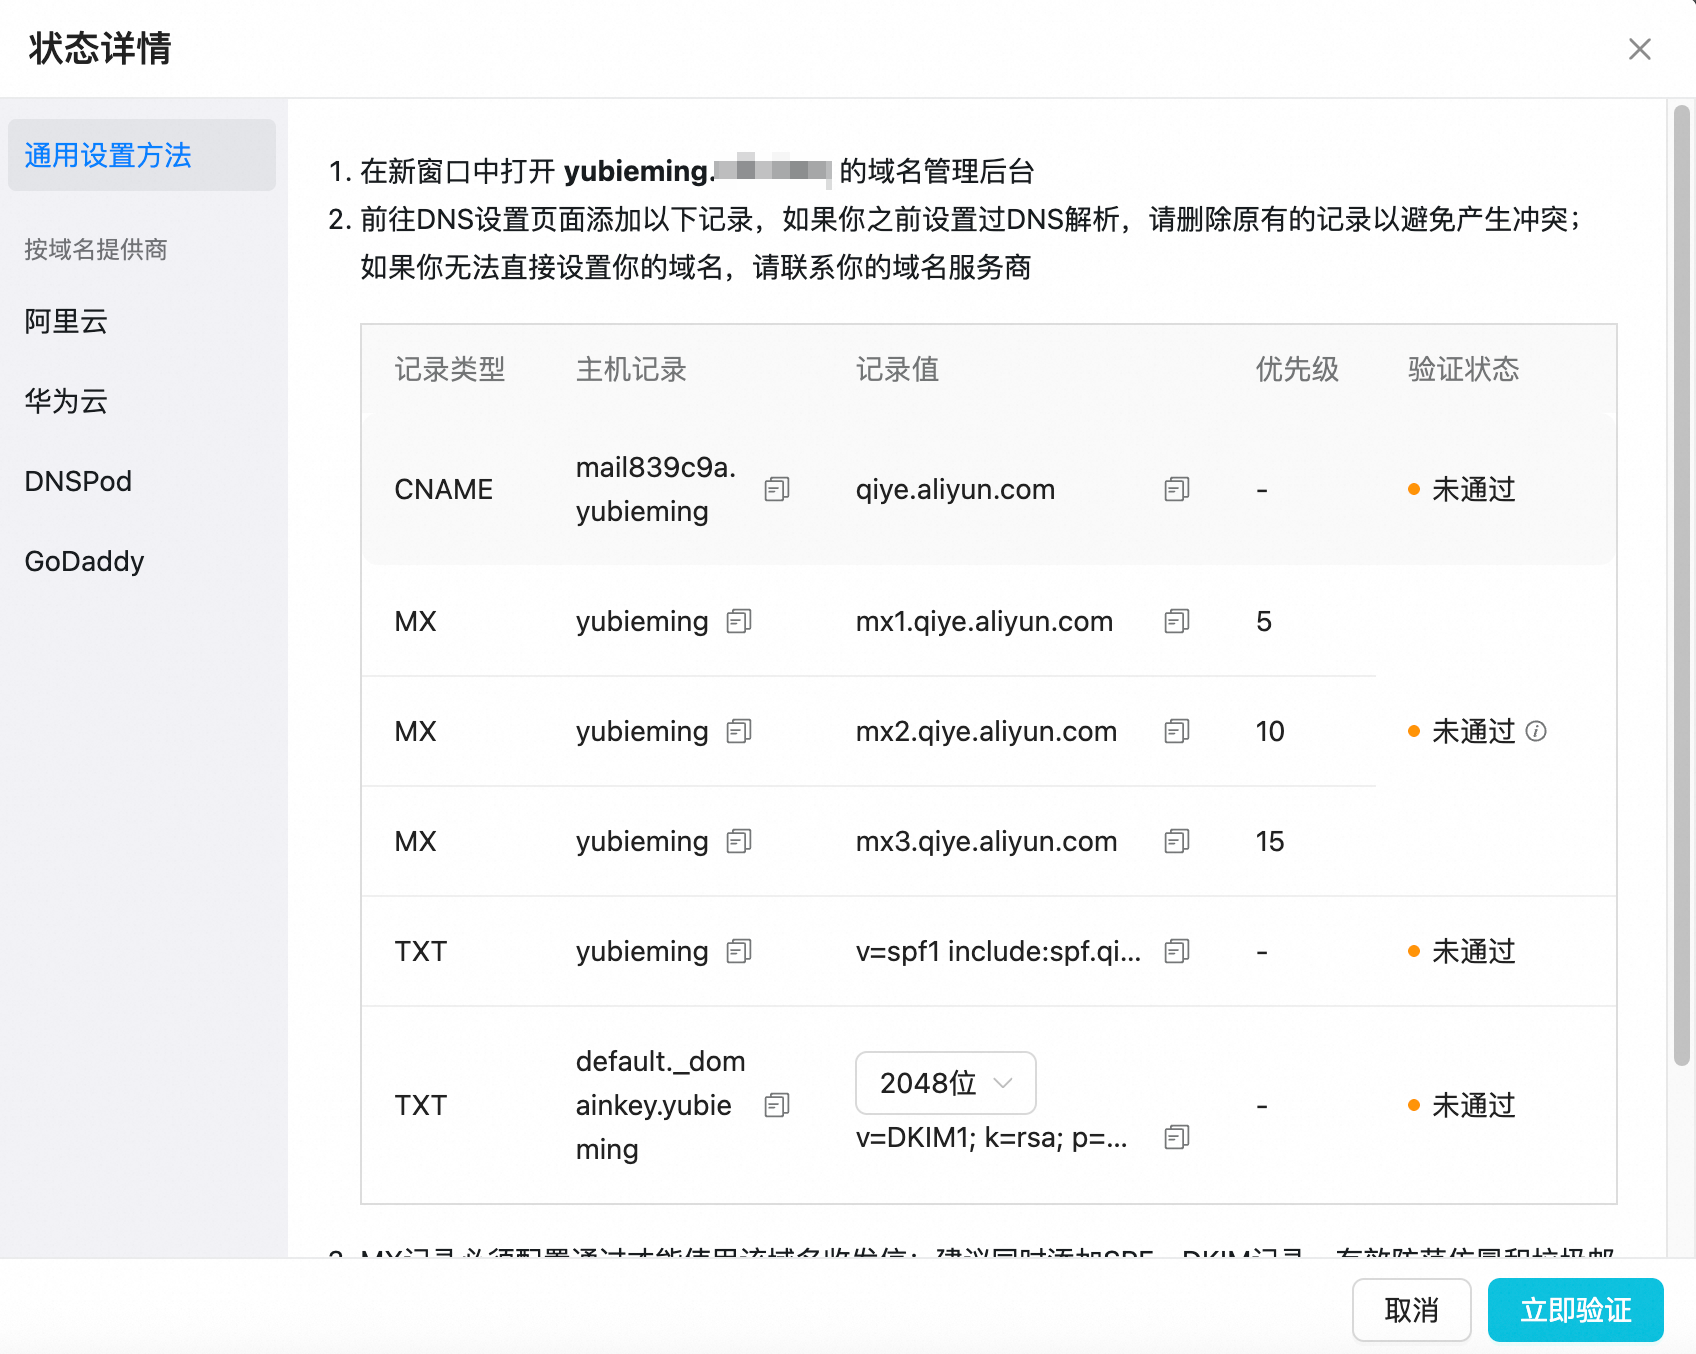
Task: Select 华为云 provider
Action: click(x=66, y=401)
